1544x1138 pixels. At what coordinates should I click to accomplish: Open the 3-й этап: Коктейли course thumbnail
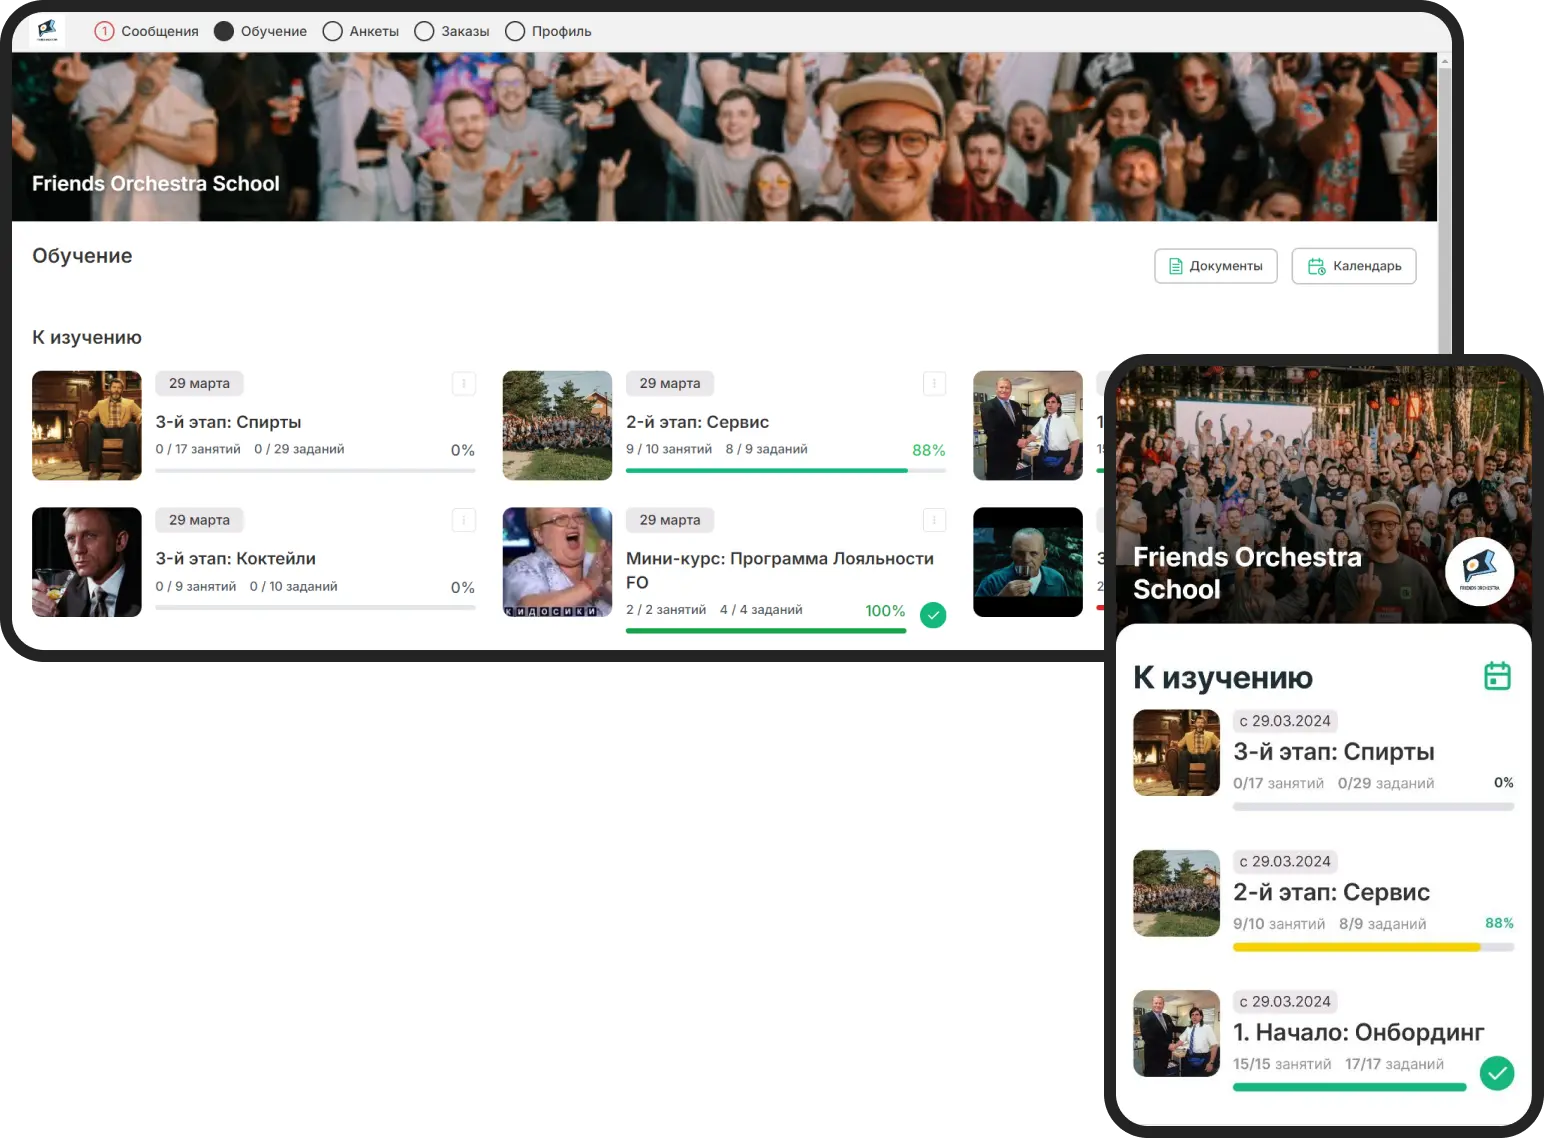tap(87, 562)
